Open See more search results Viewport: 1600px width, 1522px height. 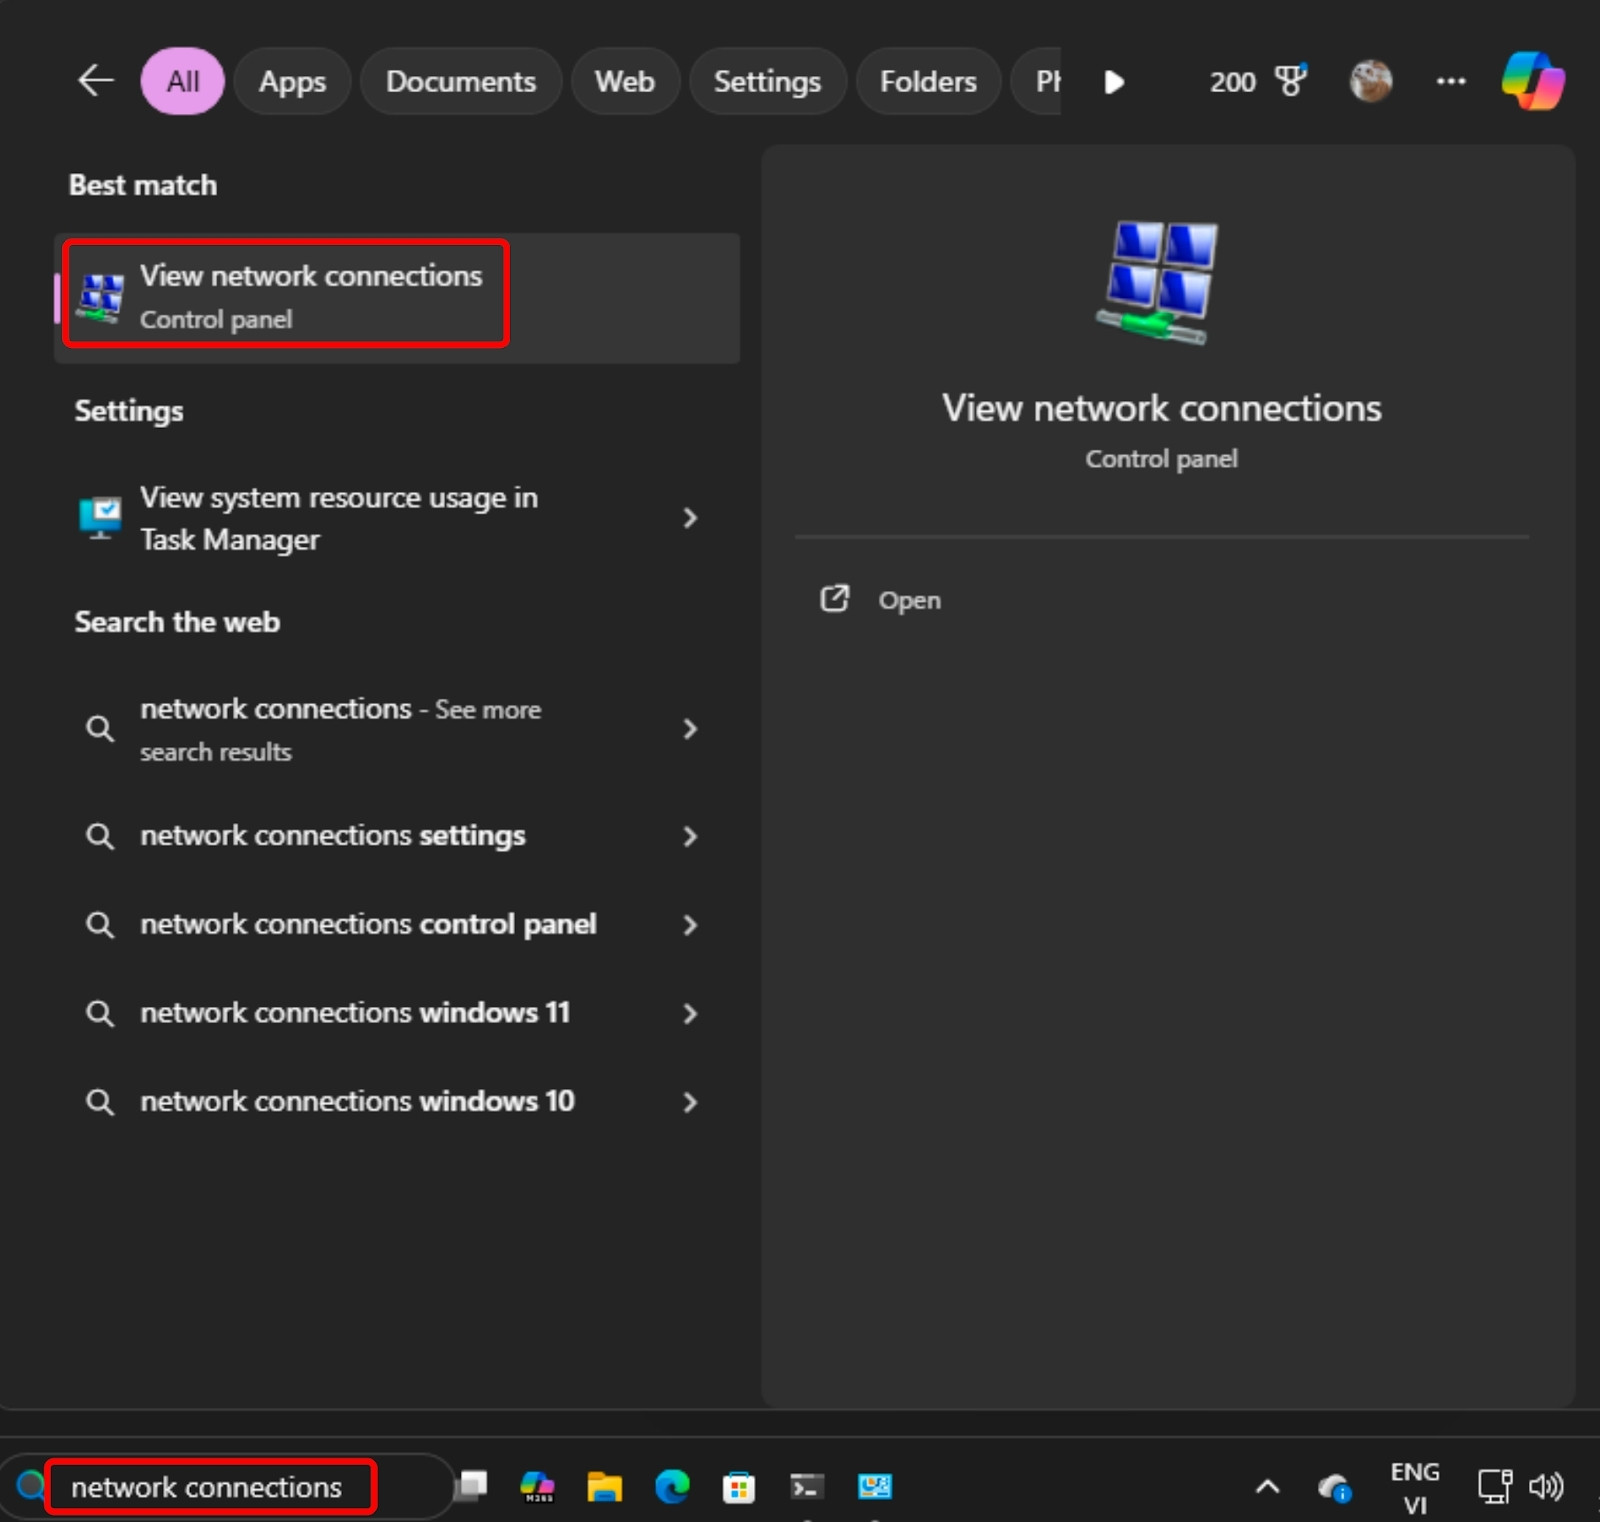691,729
